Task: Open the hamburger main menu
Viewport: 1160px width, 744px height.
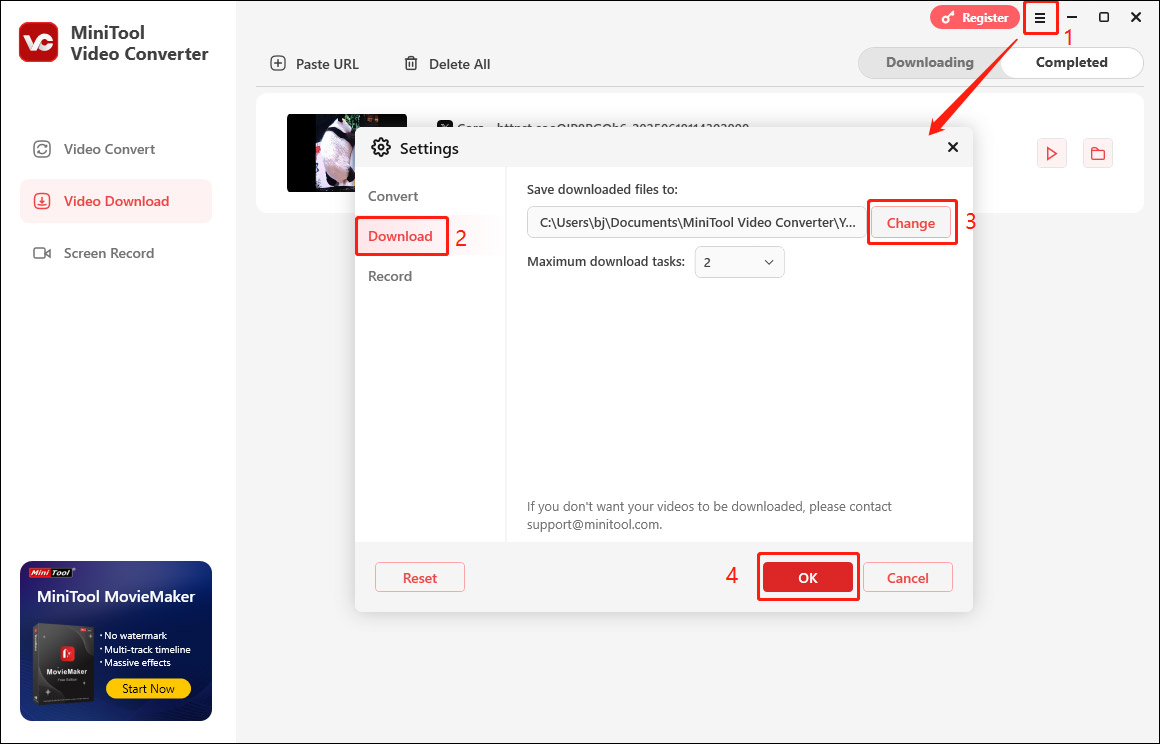Action: coord(1040,18)
